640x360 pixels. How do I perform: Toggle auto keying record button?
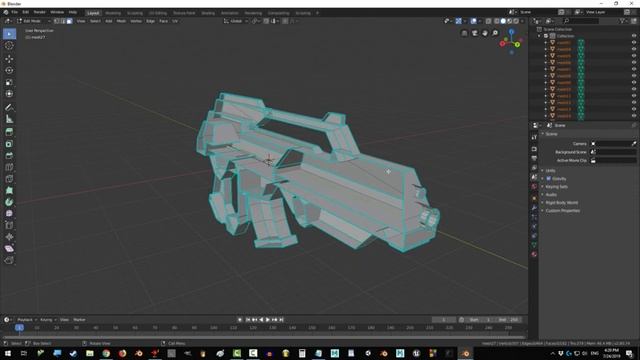pos(240,320)
